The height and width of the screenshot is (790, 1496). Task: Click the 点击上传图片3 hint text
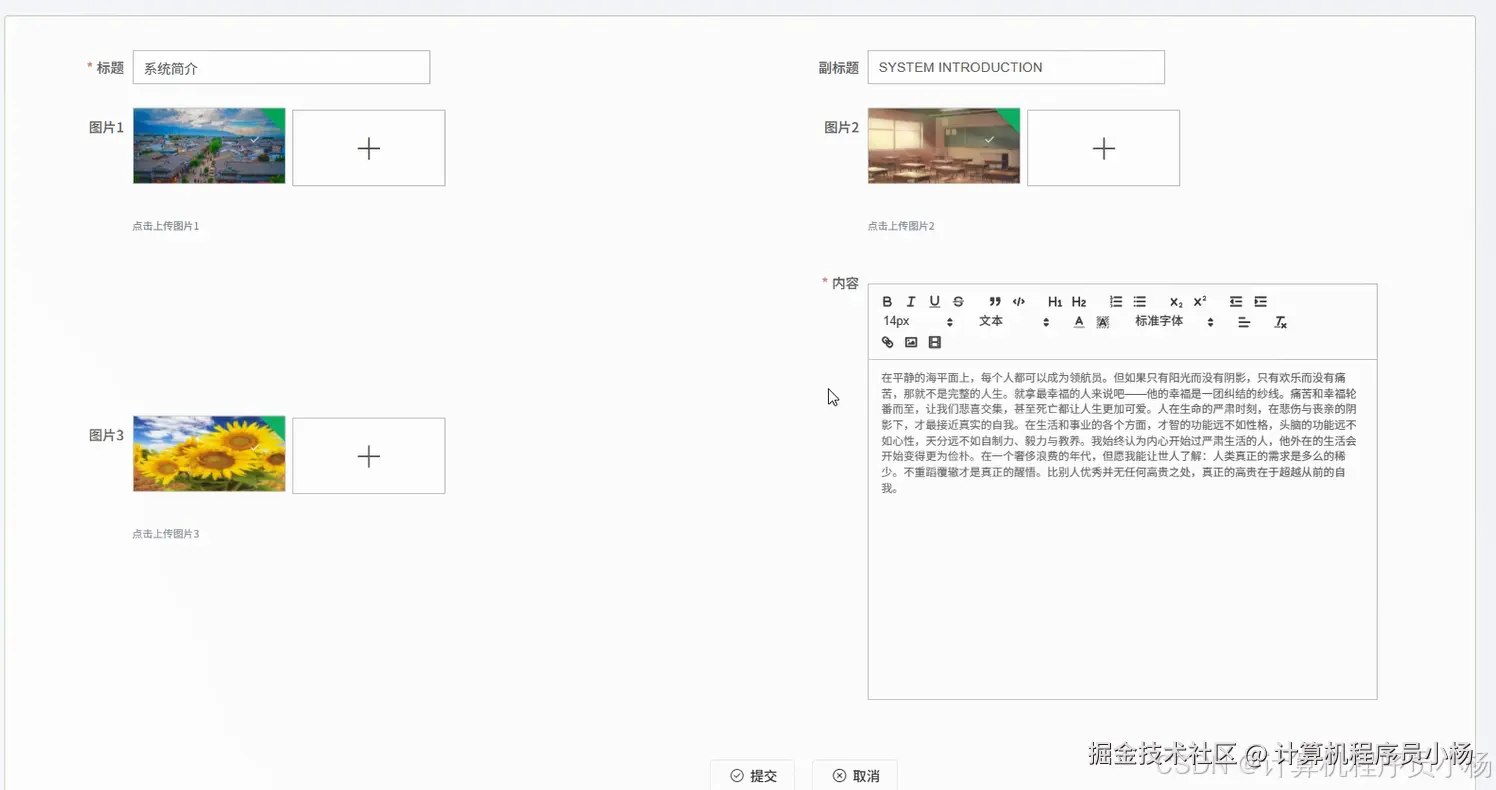click(166, 534)
